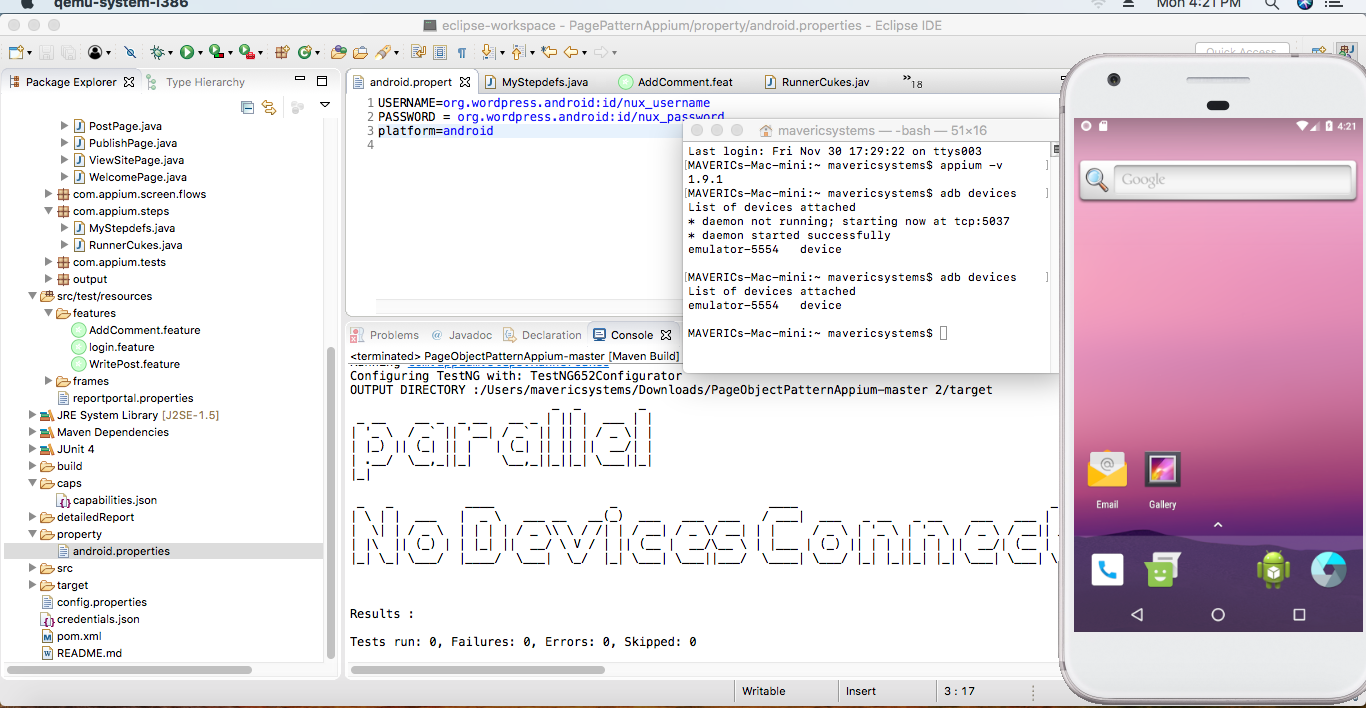Click the Search flashlight toolbar icon
Image resolution: width=1366 pixels, height=708 pixels.
point(384,52)
